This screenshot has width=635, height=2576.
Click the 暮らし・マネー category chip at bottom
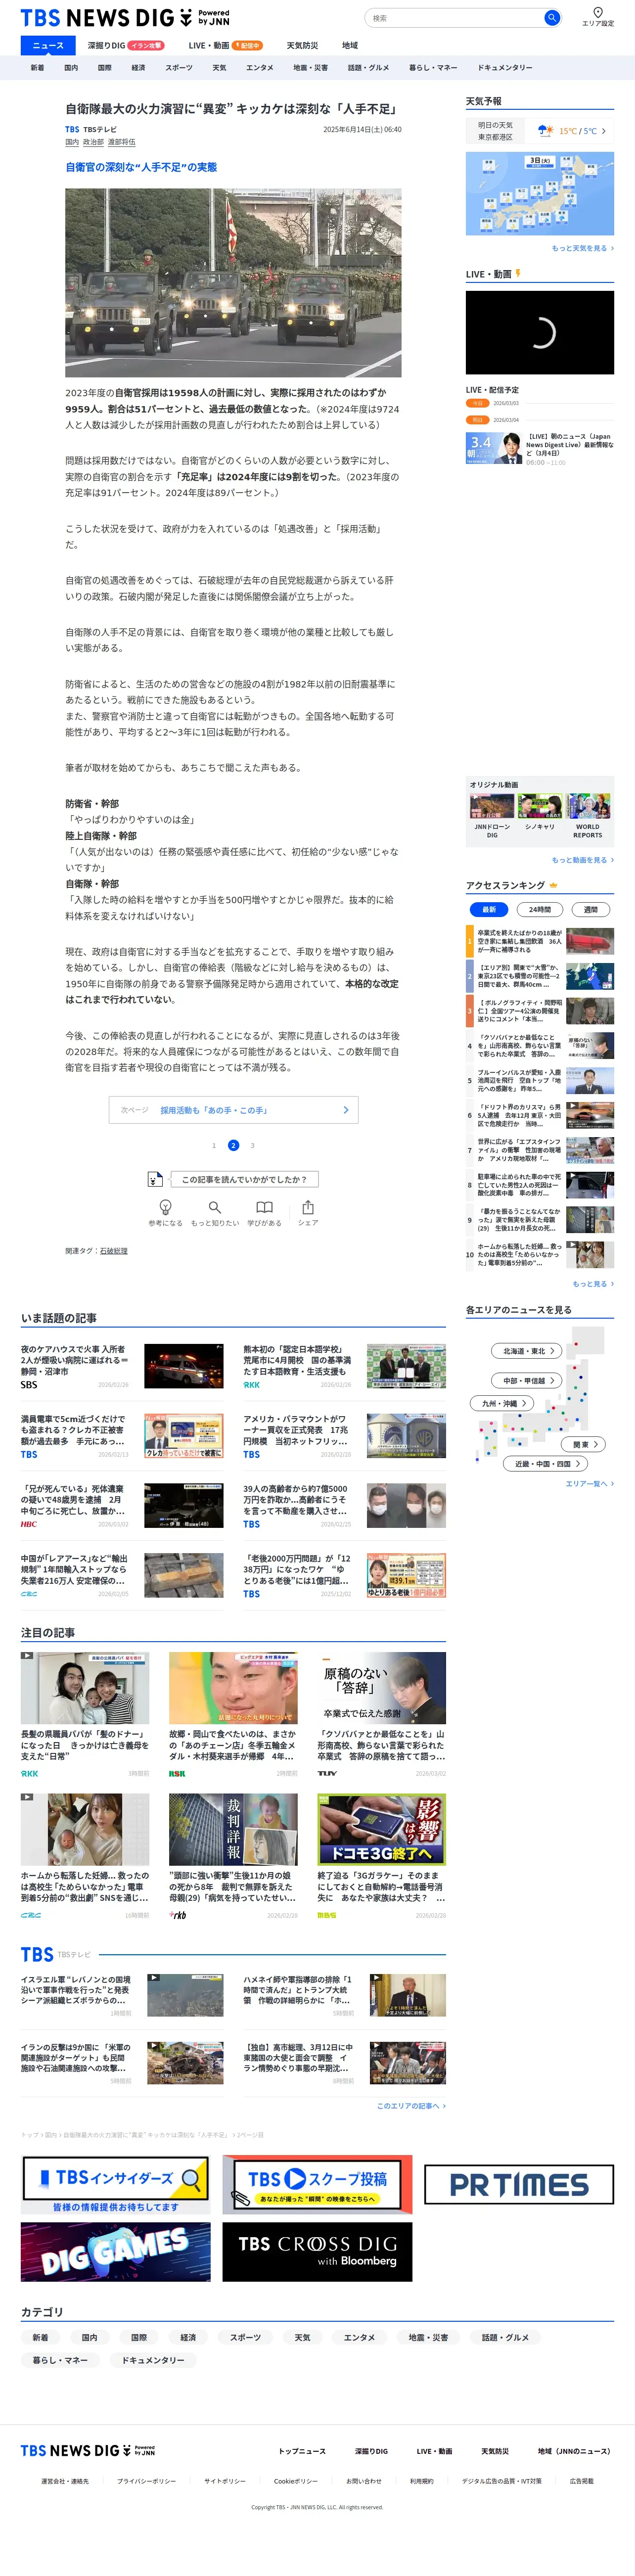(60, 2360)
